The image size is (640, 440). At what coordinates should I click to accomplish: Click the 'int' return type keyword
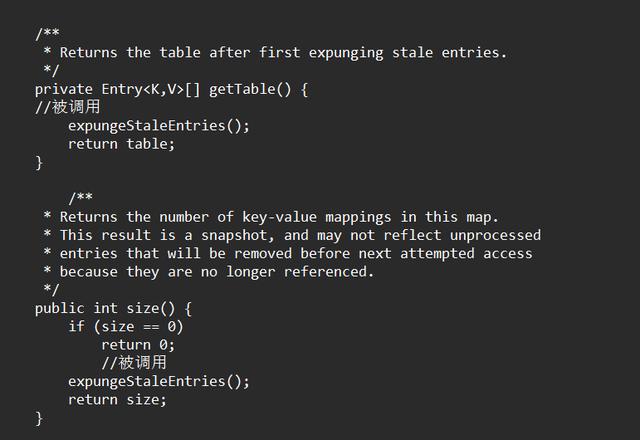[x=105, y=308]
